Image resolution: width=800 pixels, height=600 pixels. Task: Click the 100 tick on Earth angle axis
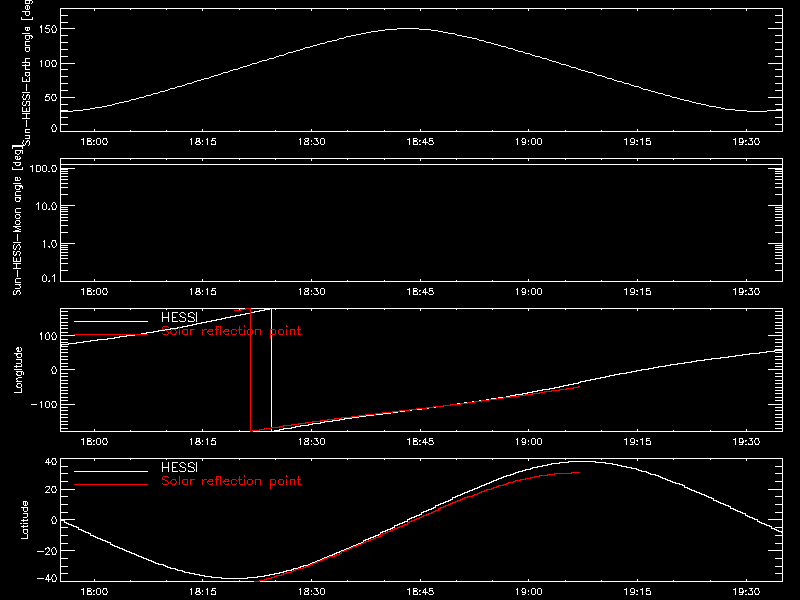coord(50,64)
